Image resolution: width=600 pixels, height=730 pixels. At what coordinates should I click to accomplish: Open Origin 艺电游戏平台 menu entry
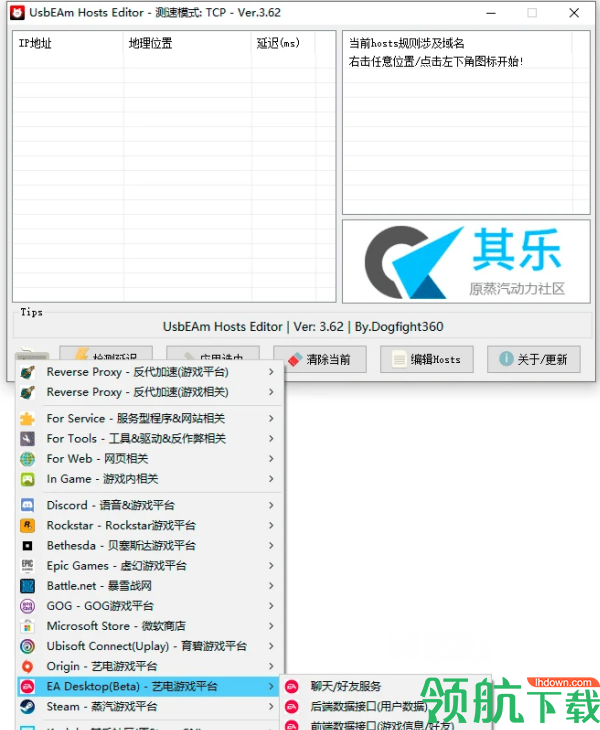[x=149, y=666]
